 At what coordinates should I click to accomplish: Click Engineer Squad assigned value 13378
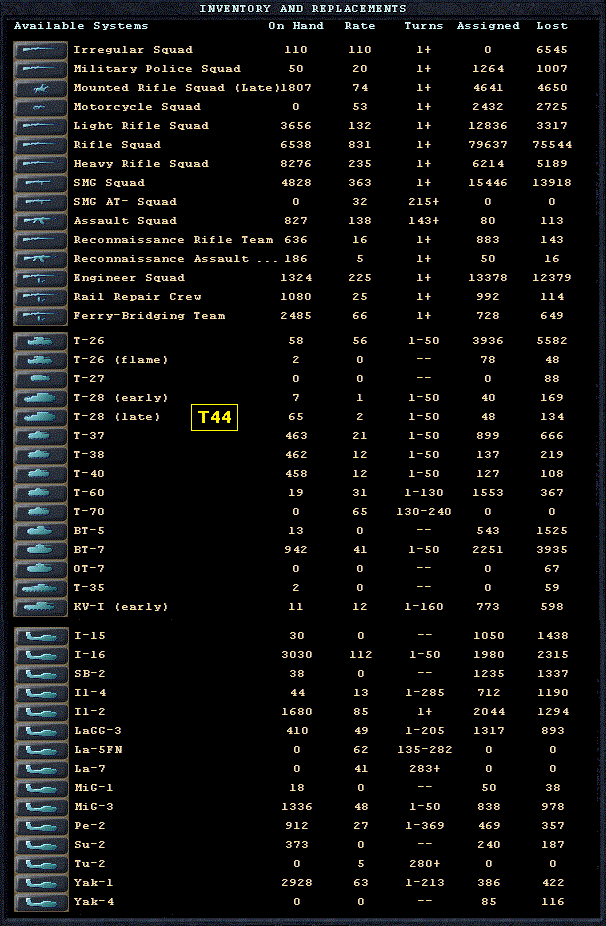(x=488, y=278)
